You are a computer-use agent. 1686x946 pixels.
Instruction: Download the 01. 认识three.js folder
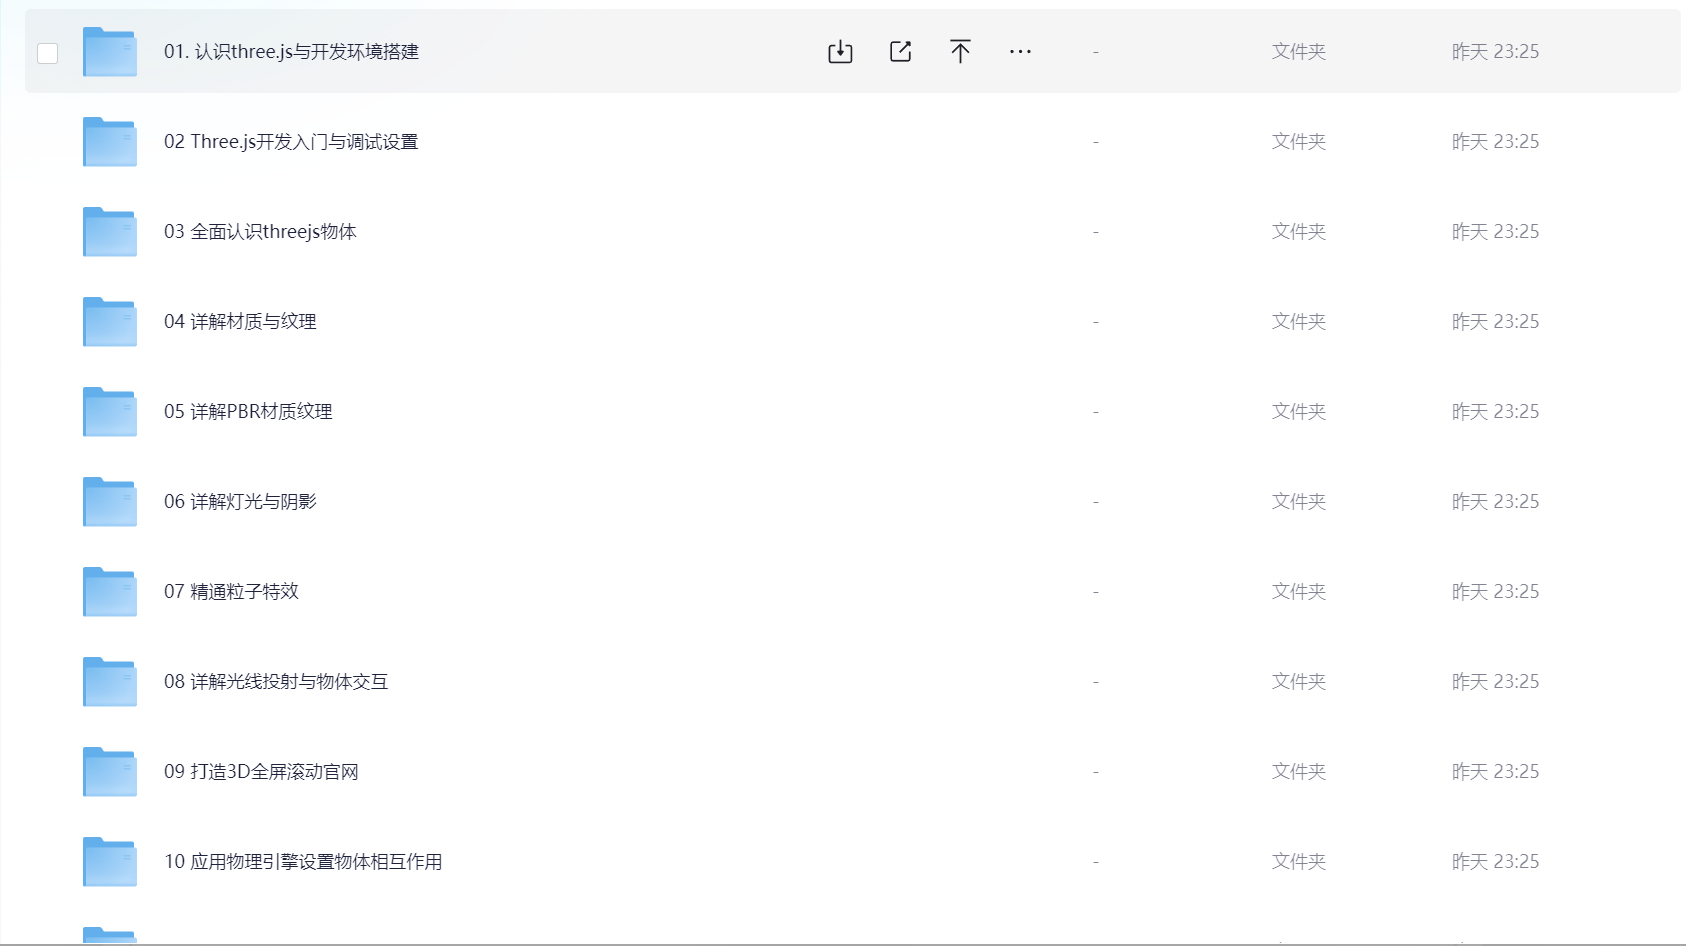840,52
